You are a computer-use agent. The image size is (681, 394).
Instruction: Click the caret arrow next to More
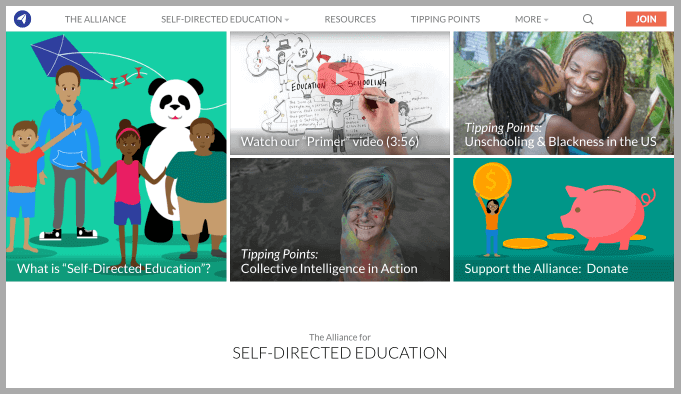coord(546,20)
